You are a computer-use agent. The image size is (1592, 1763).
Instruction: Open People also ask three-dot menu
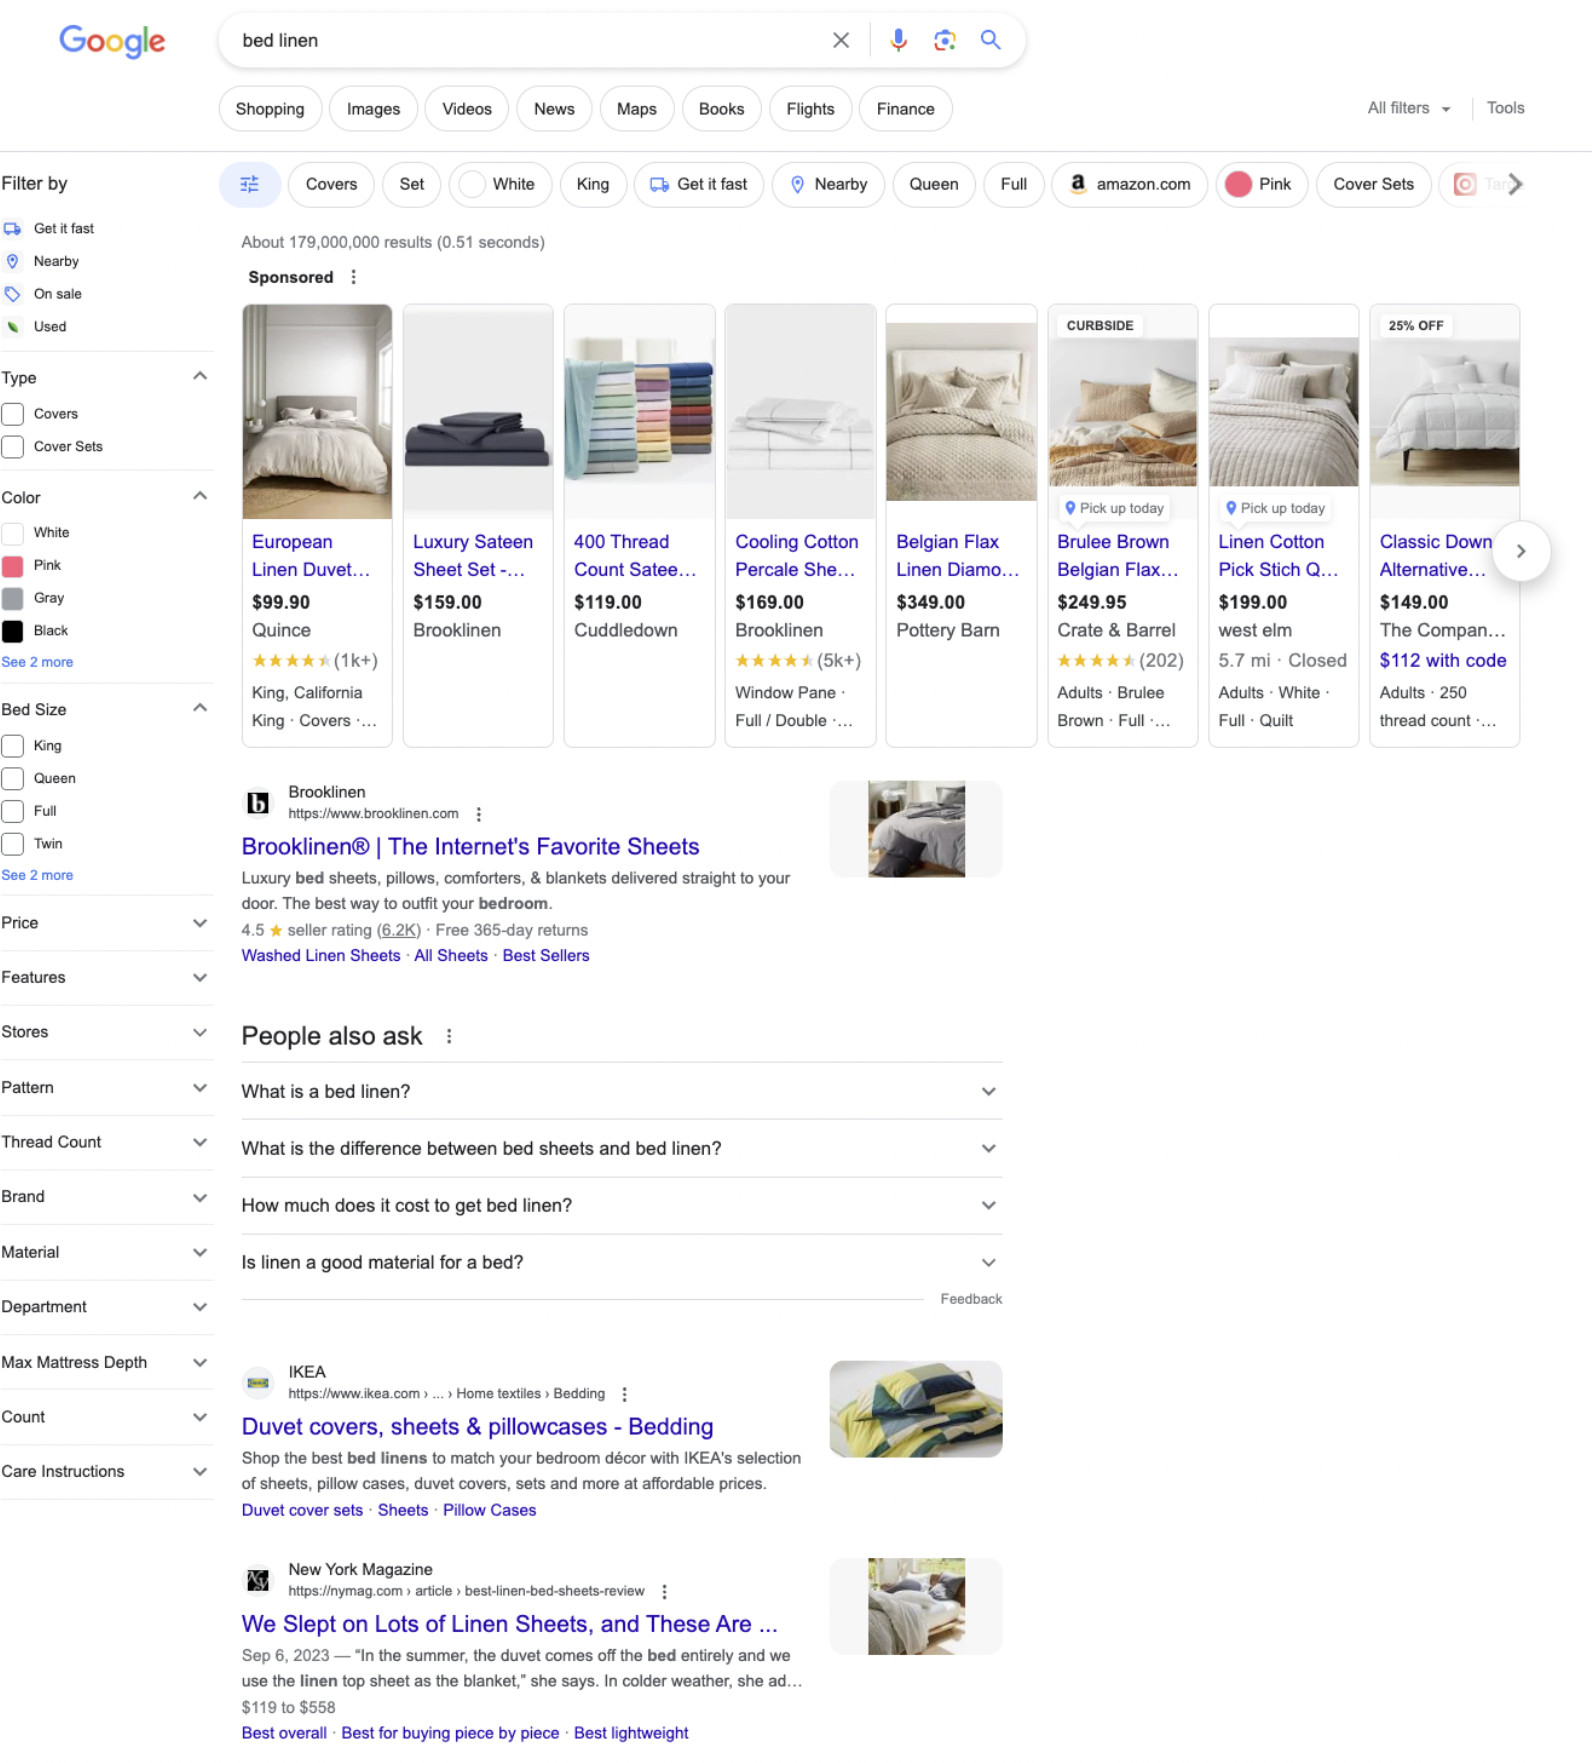coord(449,1036)
